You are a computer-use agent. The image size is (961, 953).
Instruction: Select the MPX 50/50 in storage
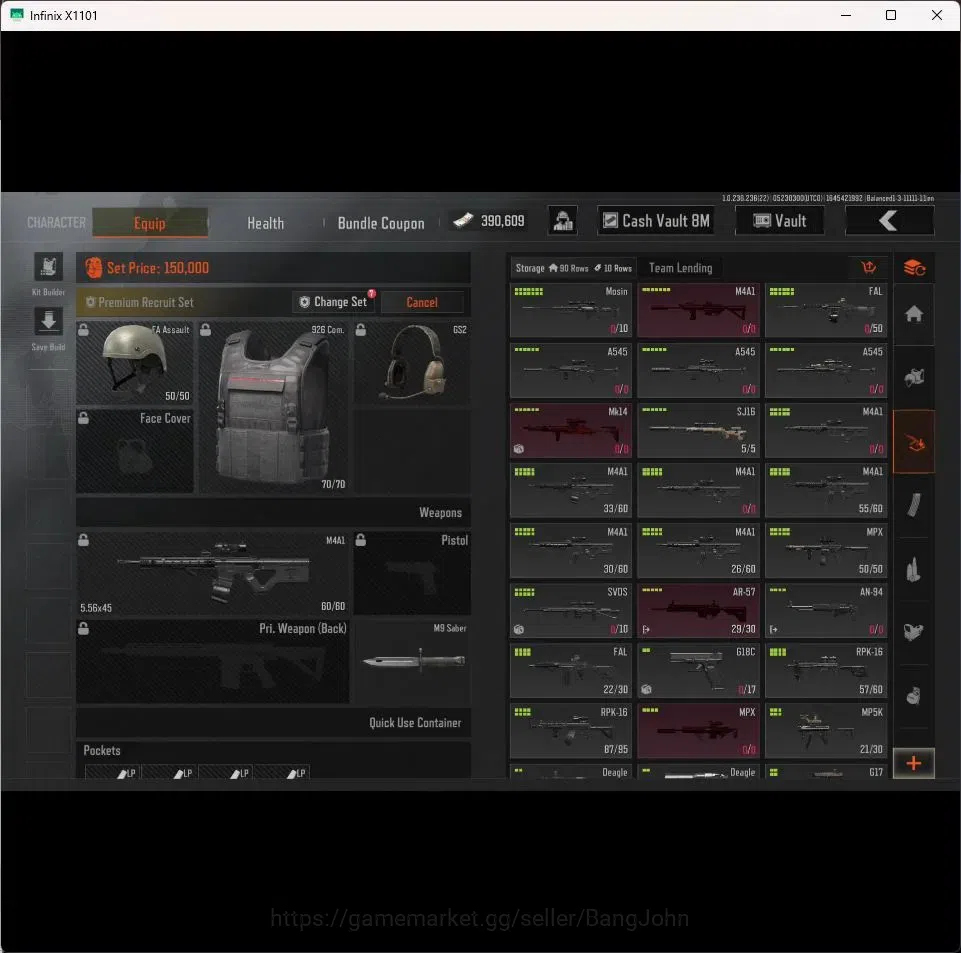click(x=826, y=550)
